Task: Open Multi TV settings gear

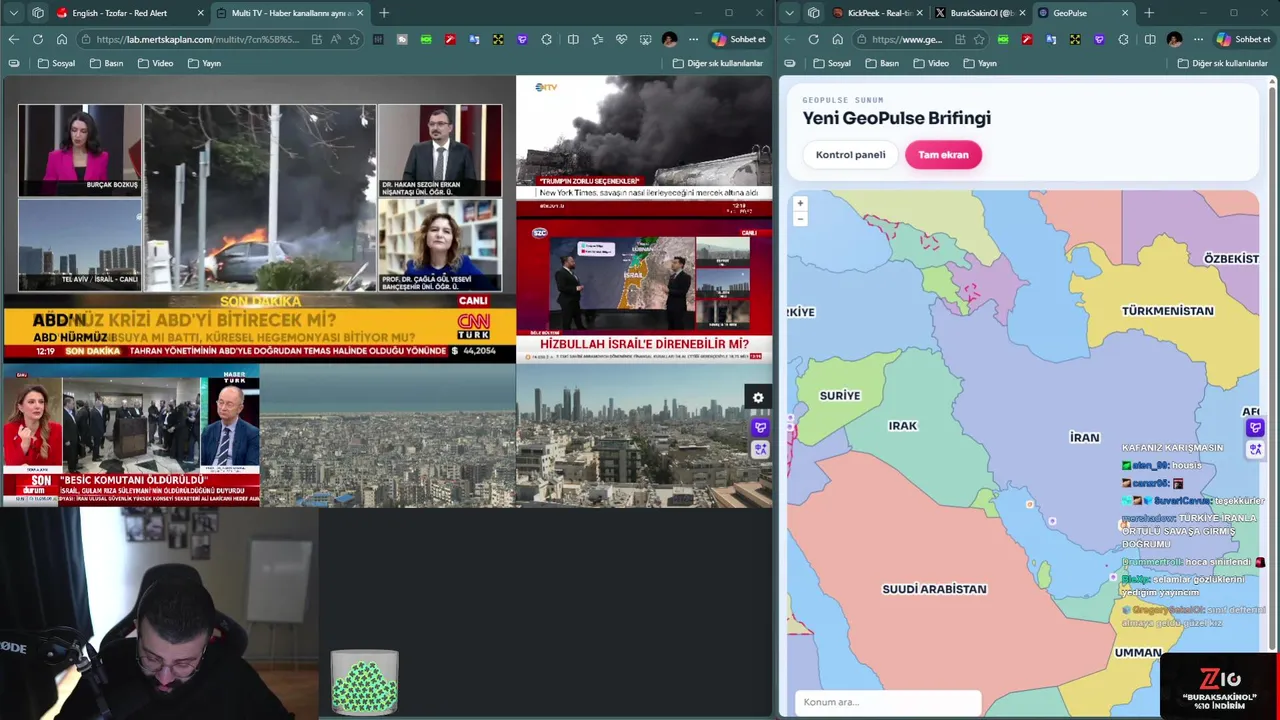Action: [x=758, y=397]
